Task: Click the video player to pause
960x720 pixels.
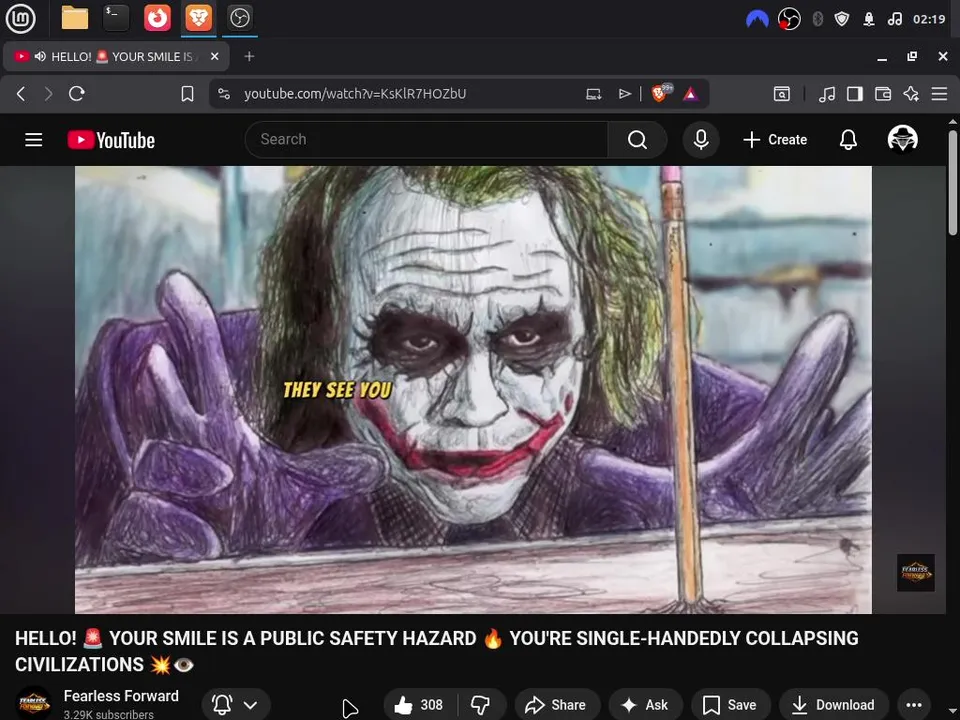Action: tap(473, 389)
